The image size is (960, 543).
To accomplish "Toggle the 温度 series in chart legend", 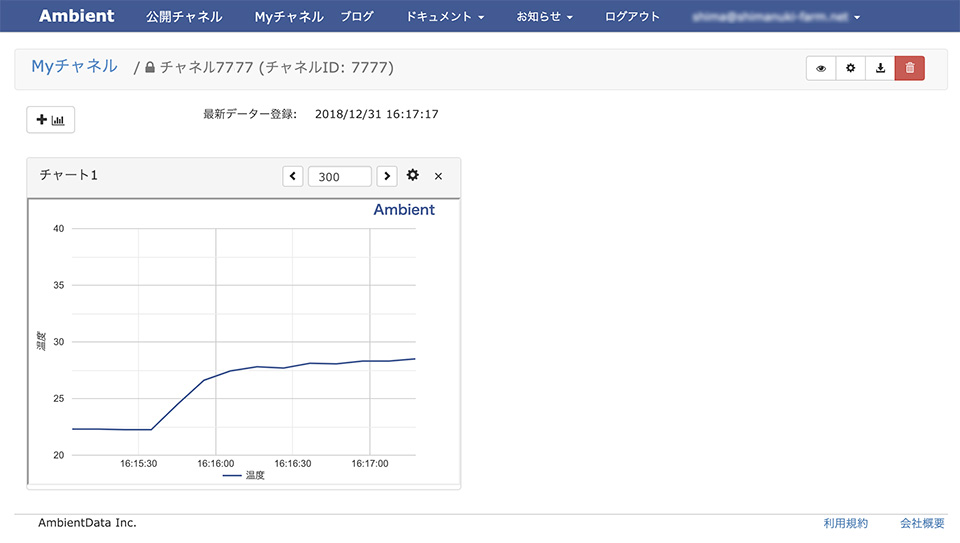I will click(244, 475).
